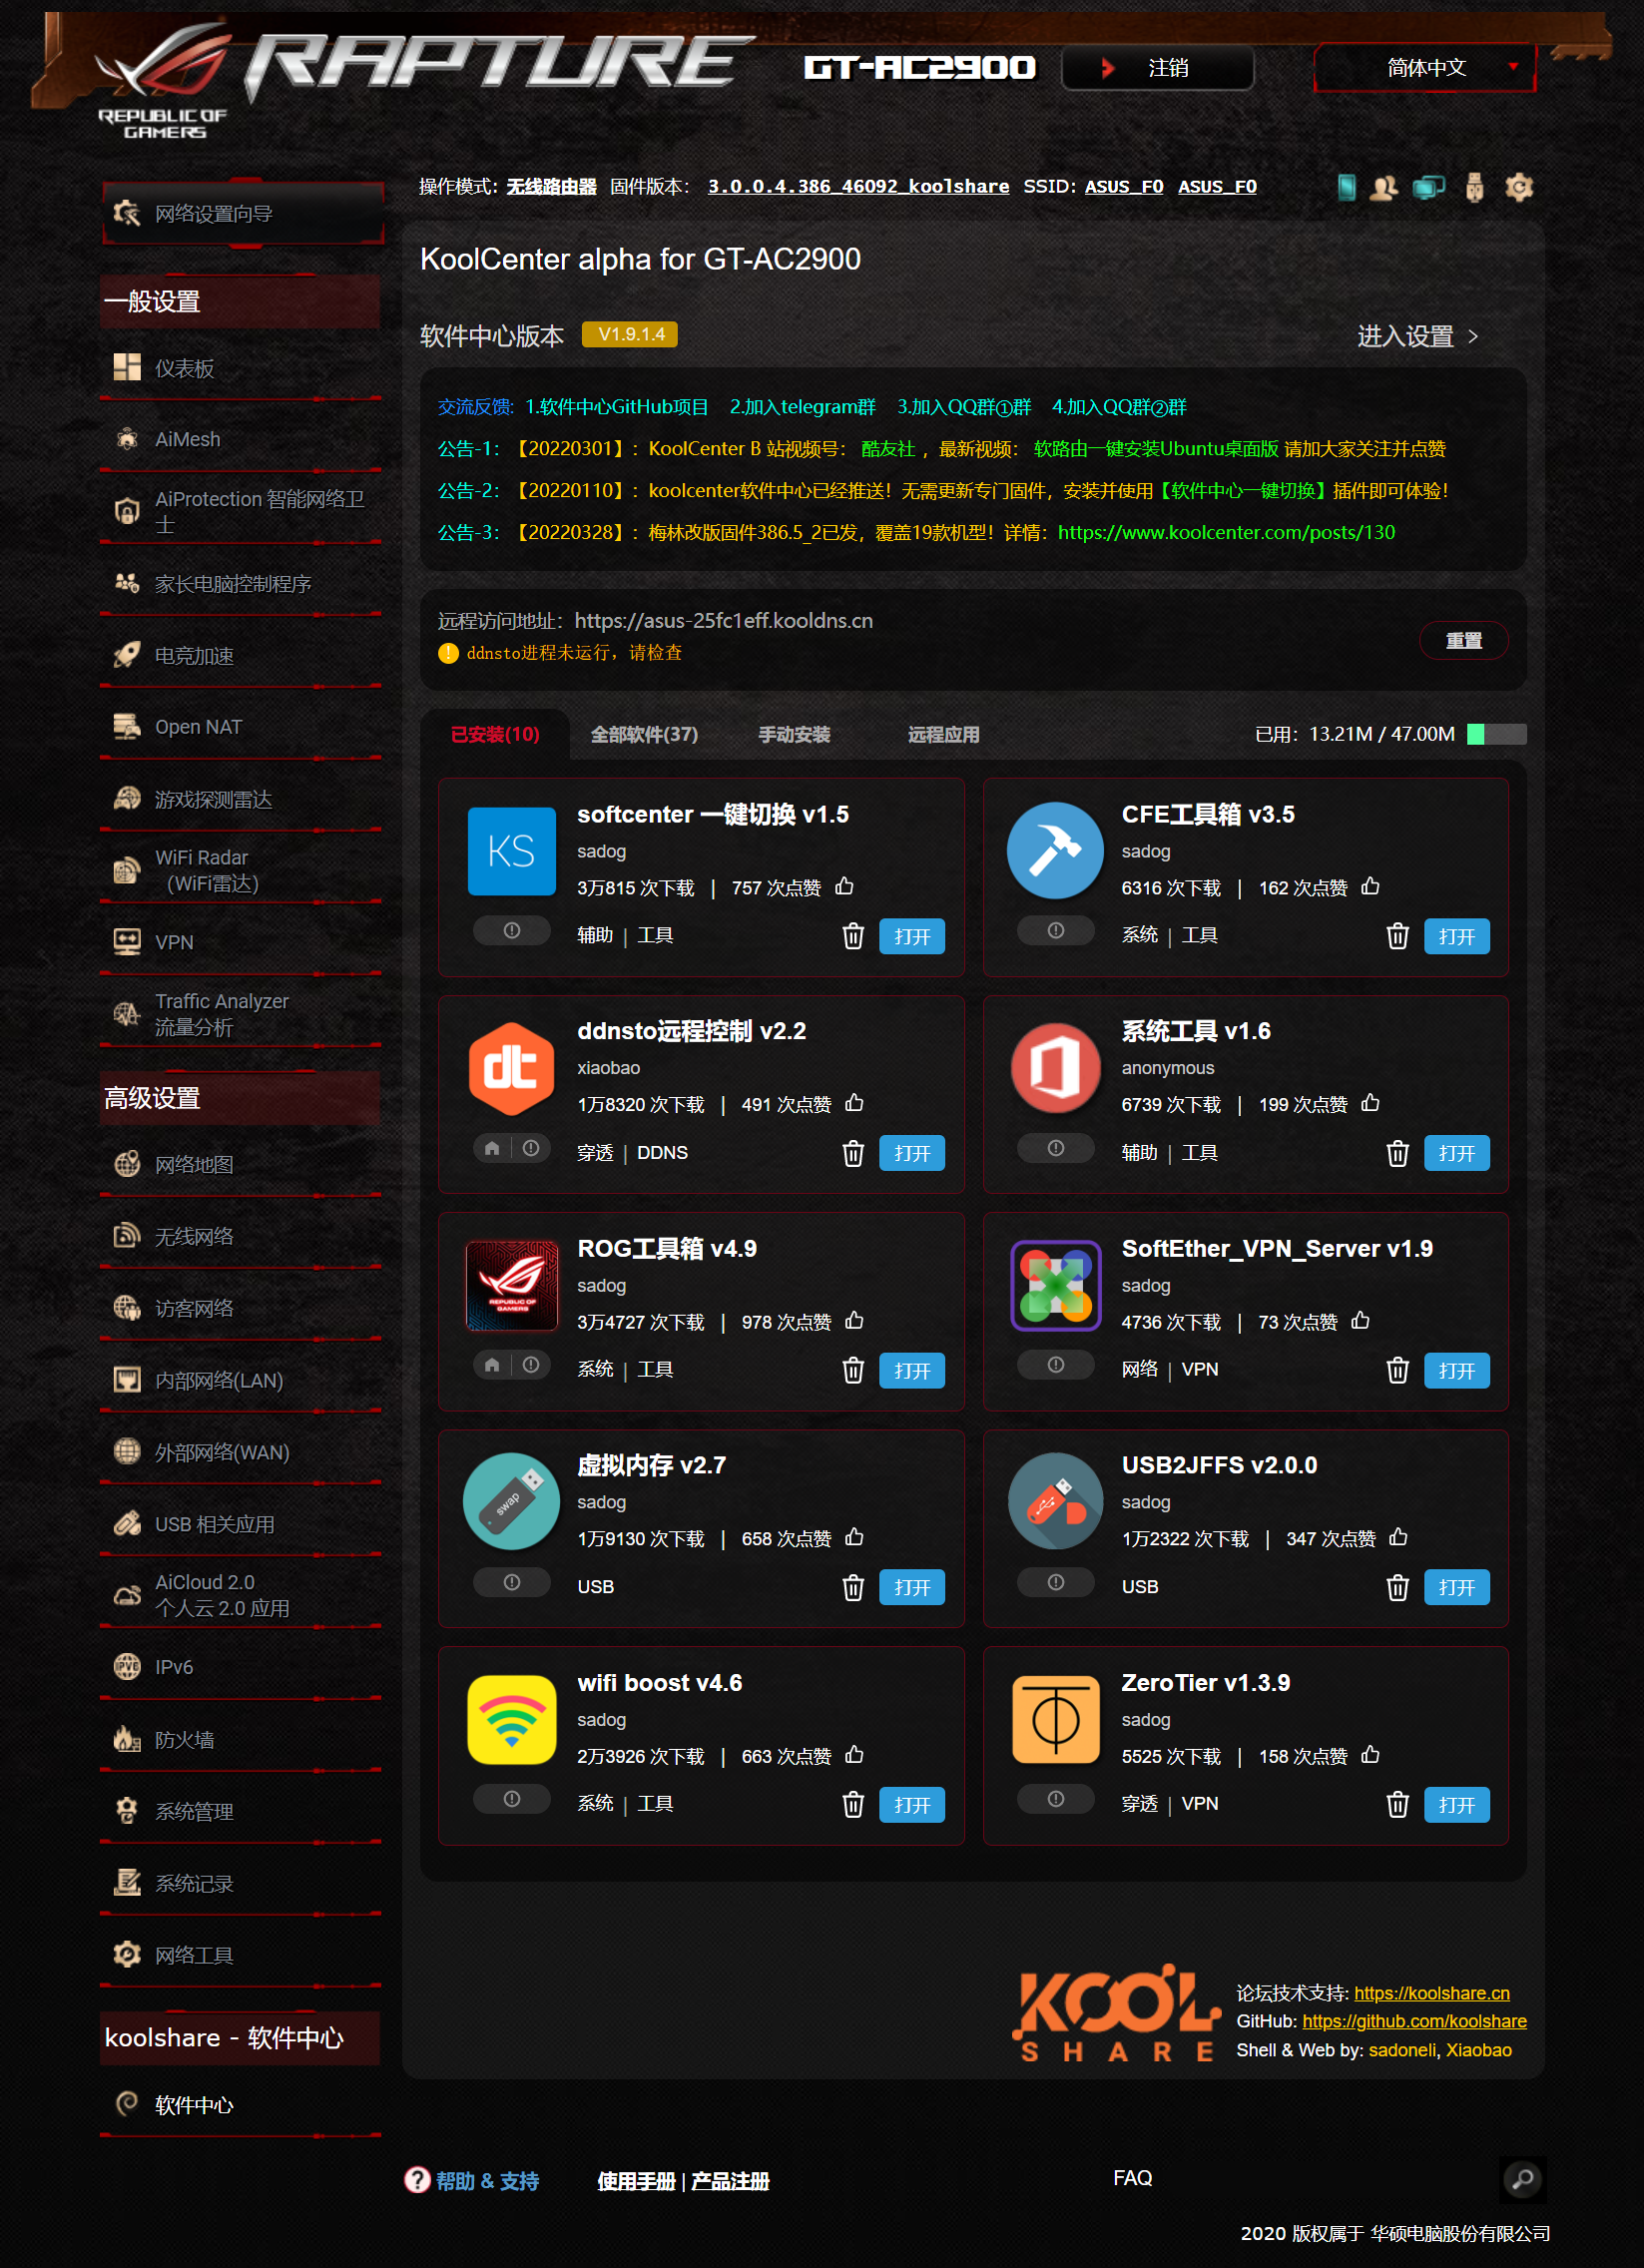The height and width of the screenshot is (2268, 1644).
Task: Switch to the 全部软件(37) tab
Action: [x=644, y=735]
